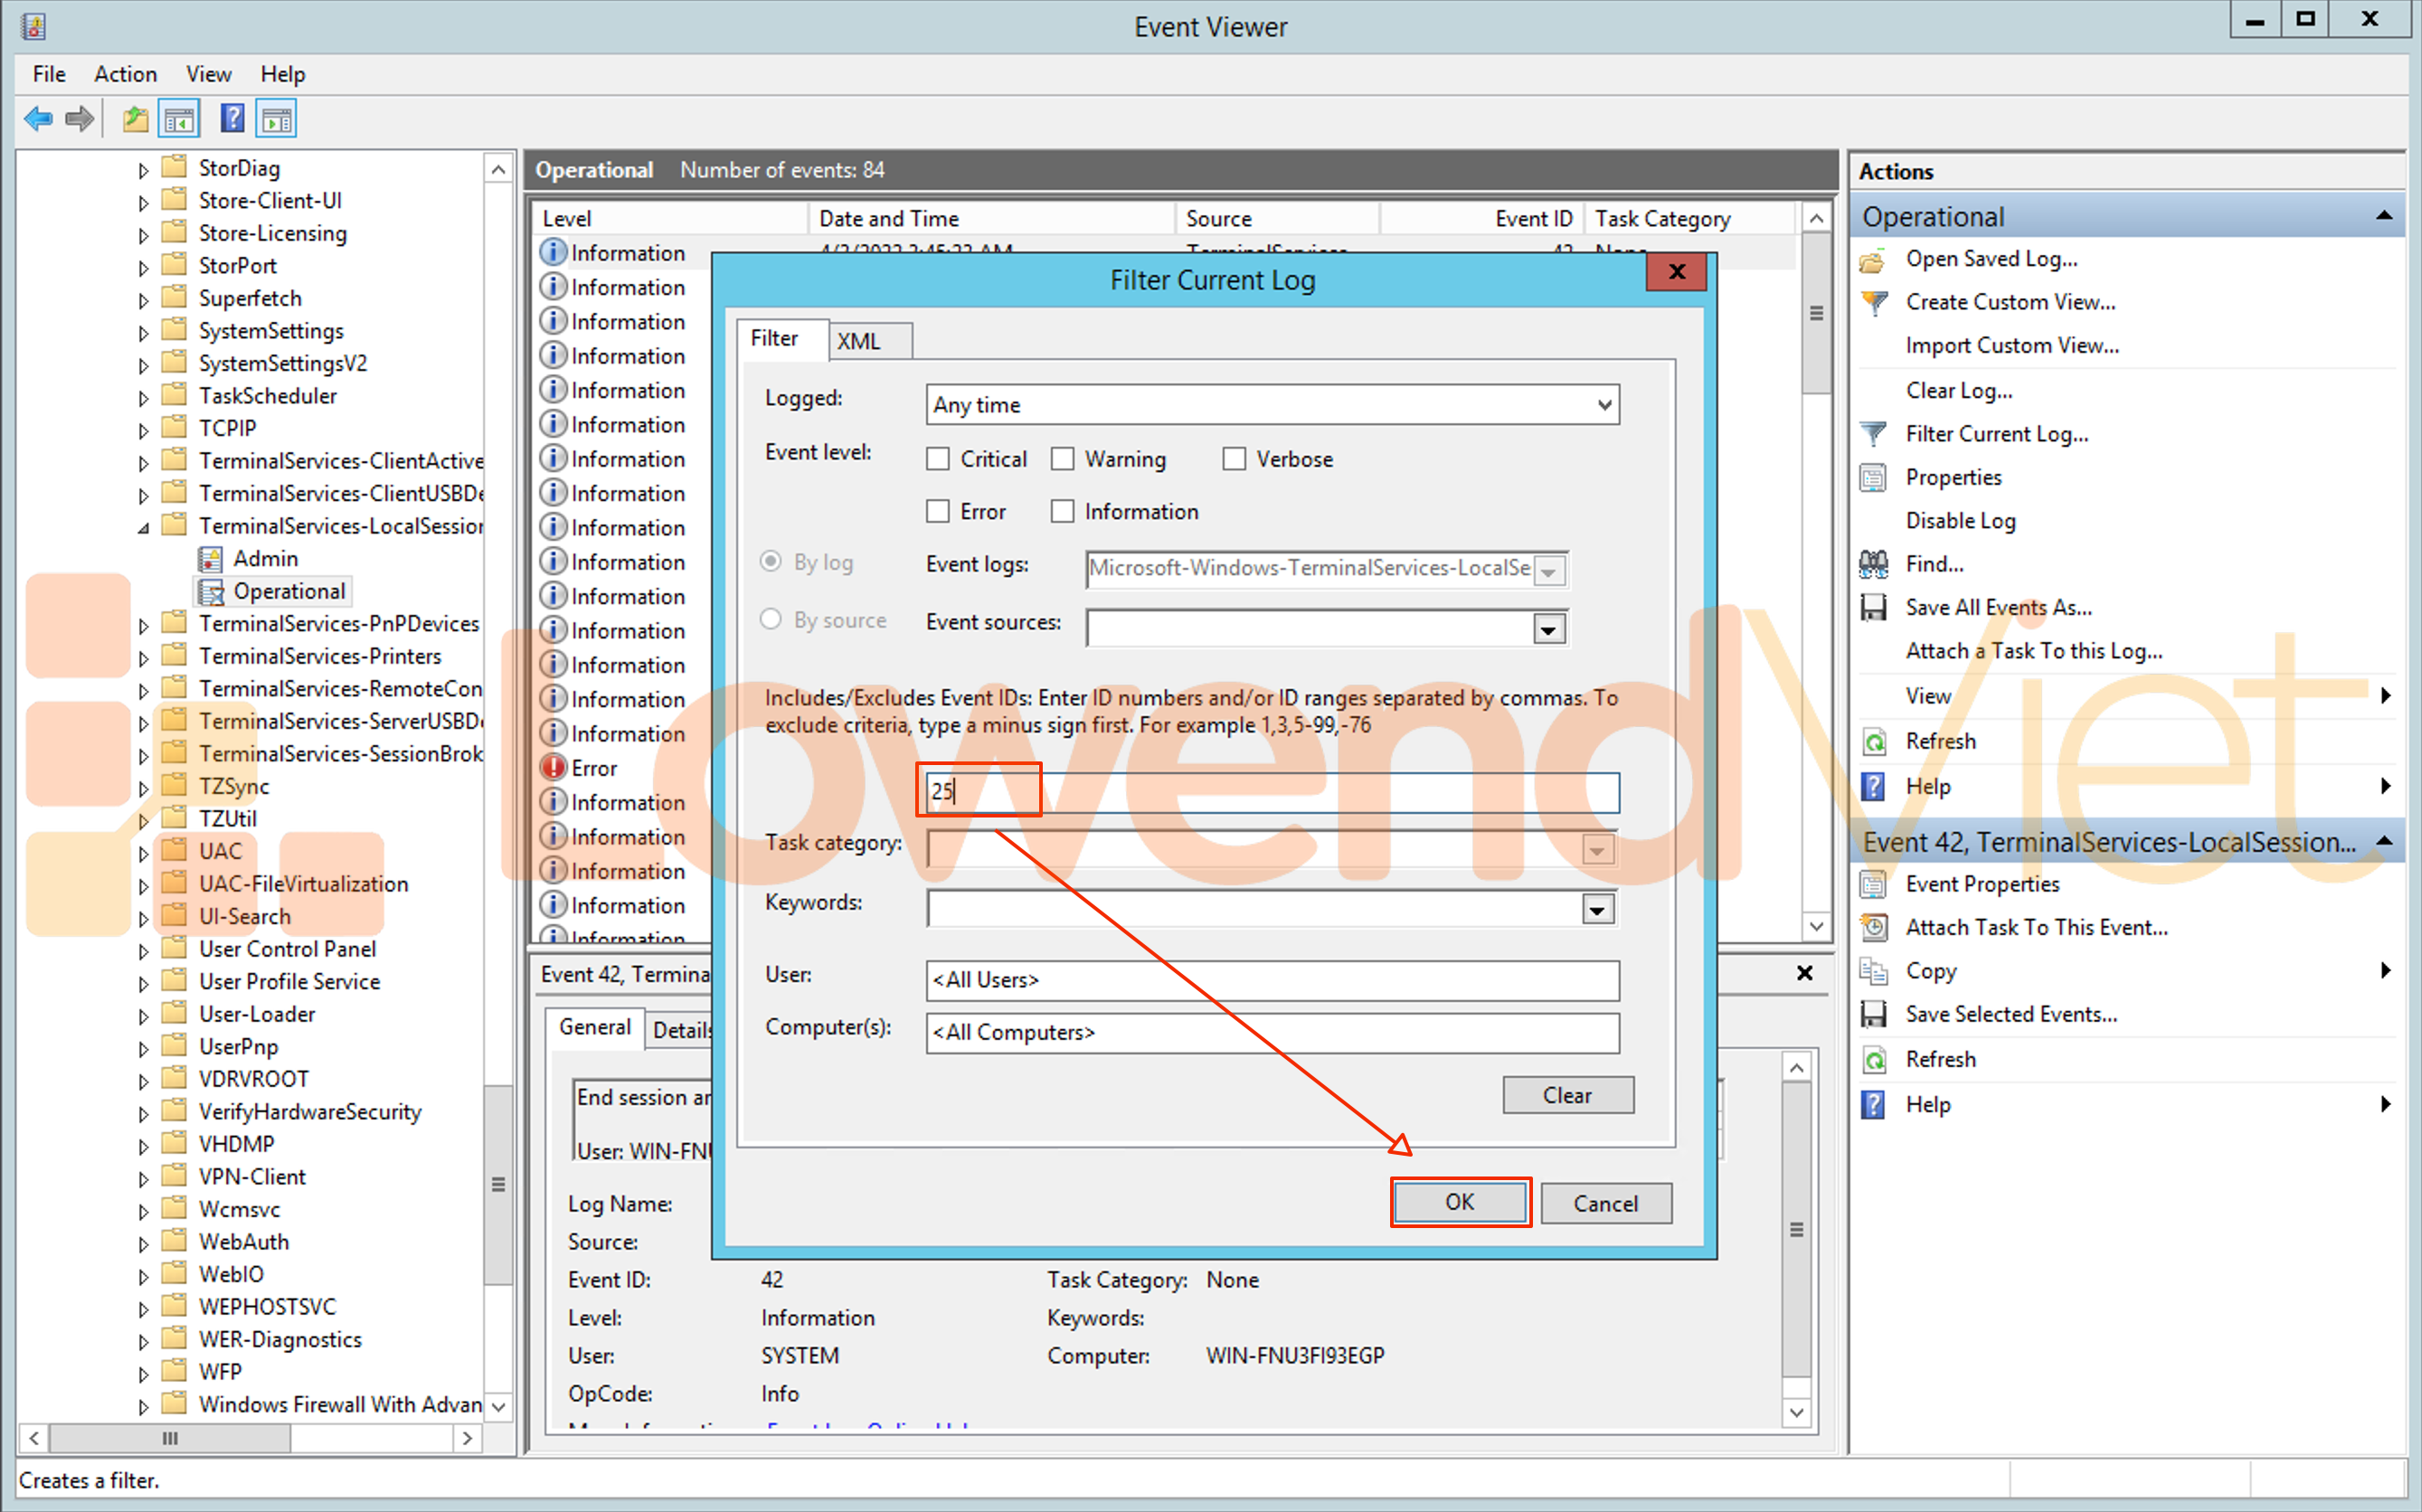
Task: Click the Clear button in filter dialog
Action: click(x=1567, y=1095)
